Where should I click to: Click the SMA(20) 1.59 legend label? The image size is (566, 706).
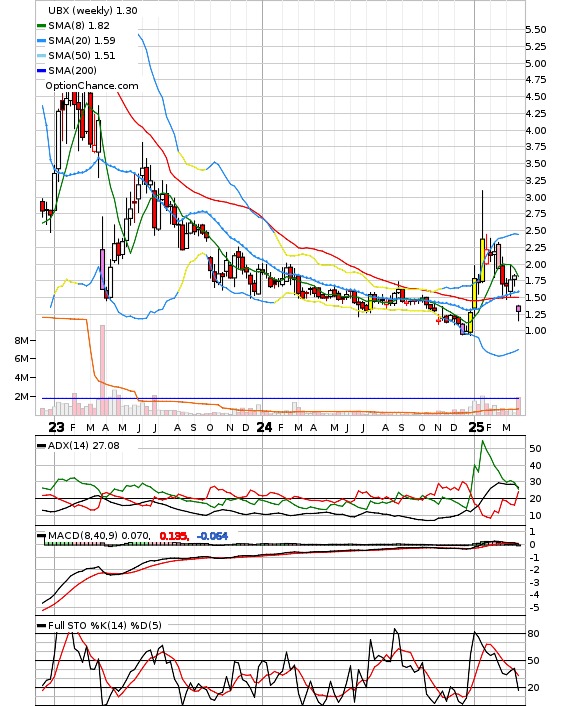82,41
